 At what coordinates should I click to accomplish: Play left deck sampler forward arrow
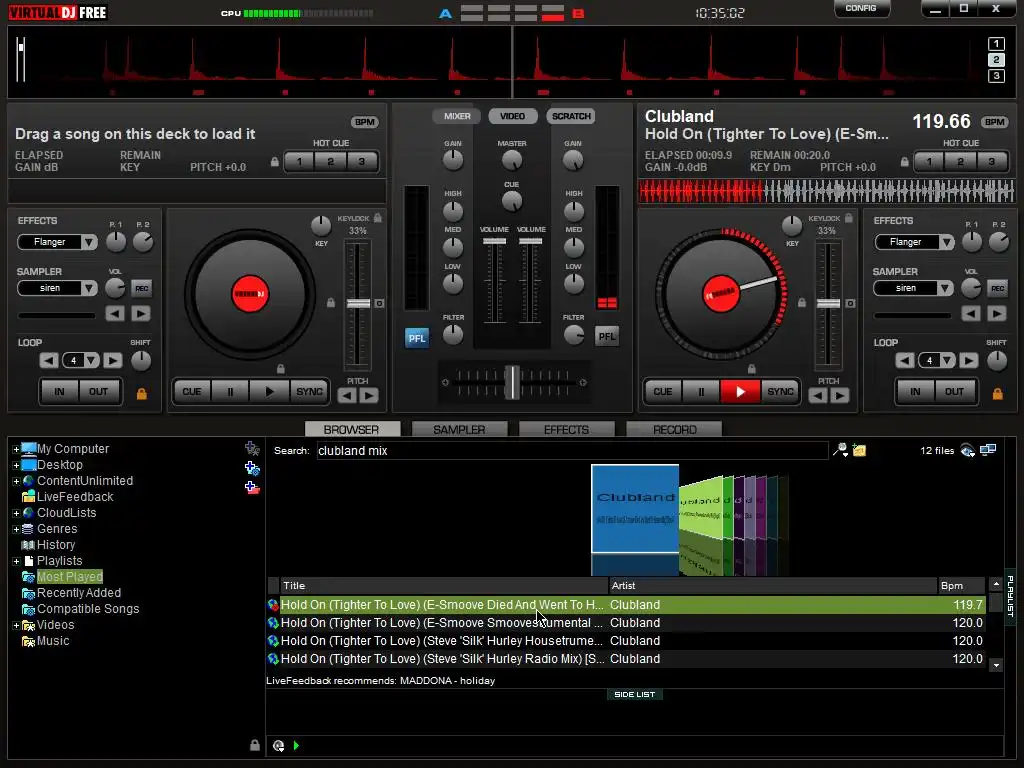(140, 314)
